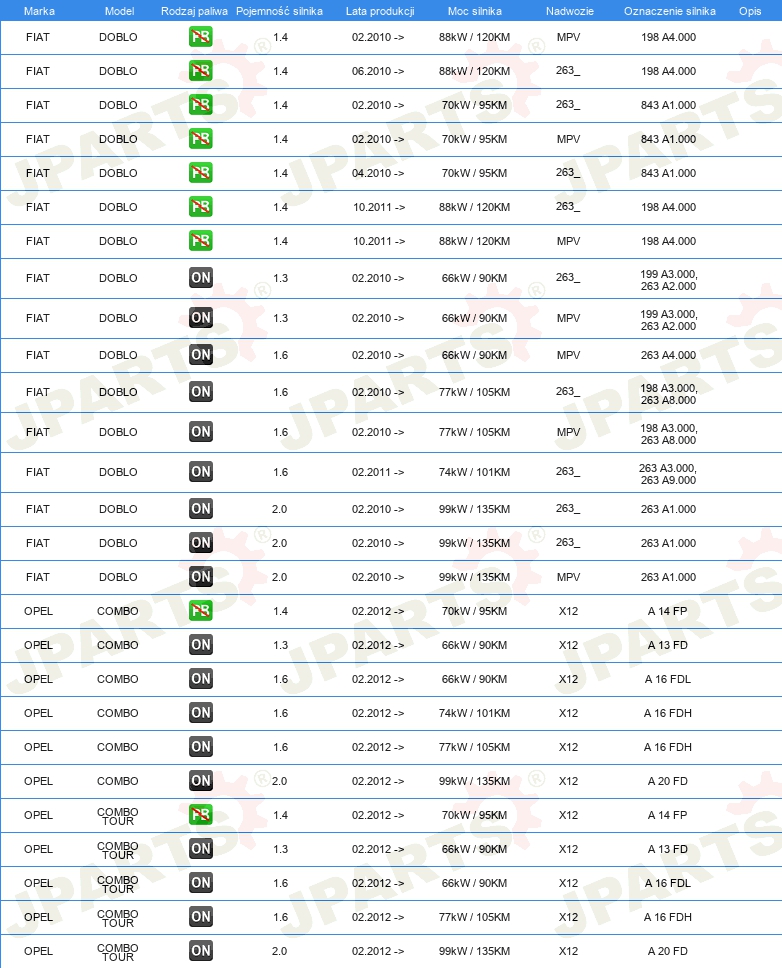Select engine code '263 A4.000'
782x968 pixels.
(668, 355)
